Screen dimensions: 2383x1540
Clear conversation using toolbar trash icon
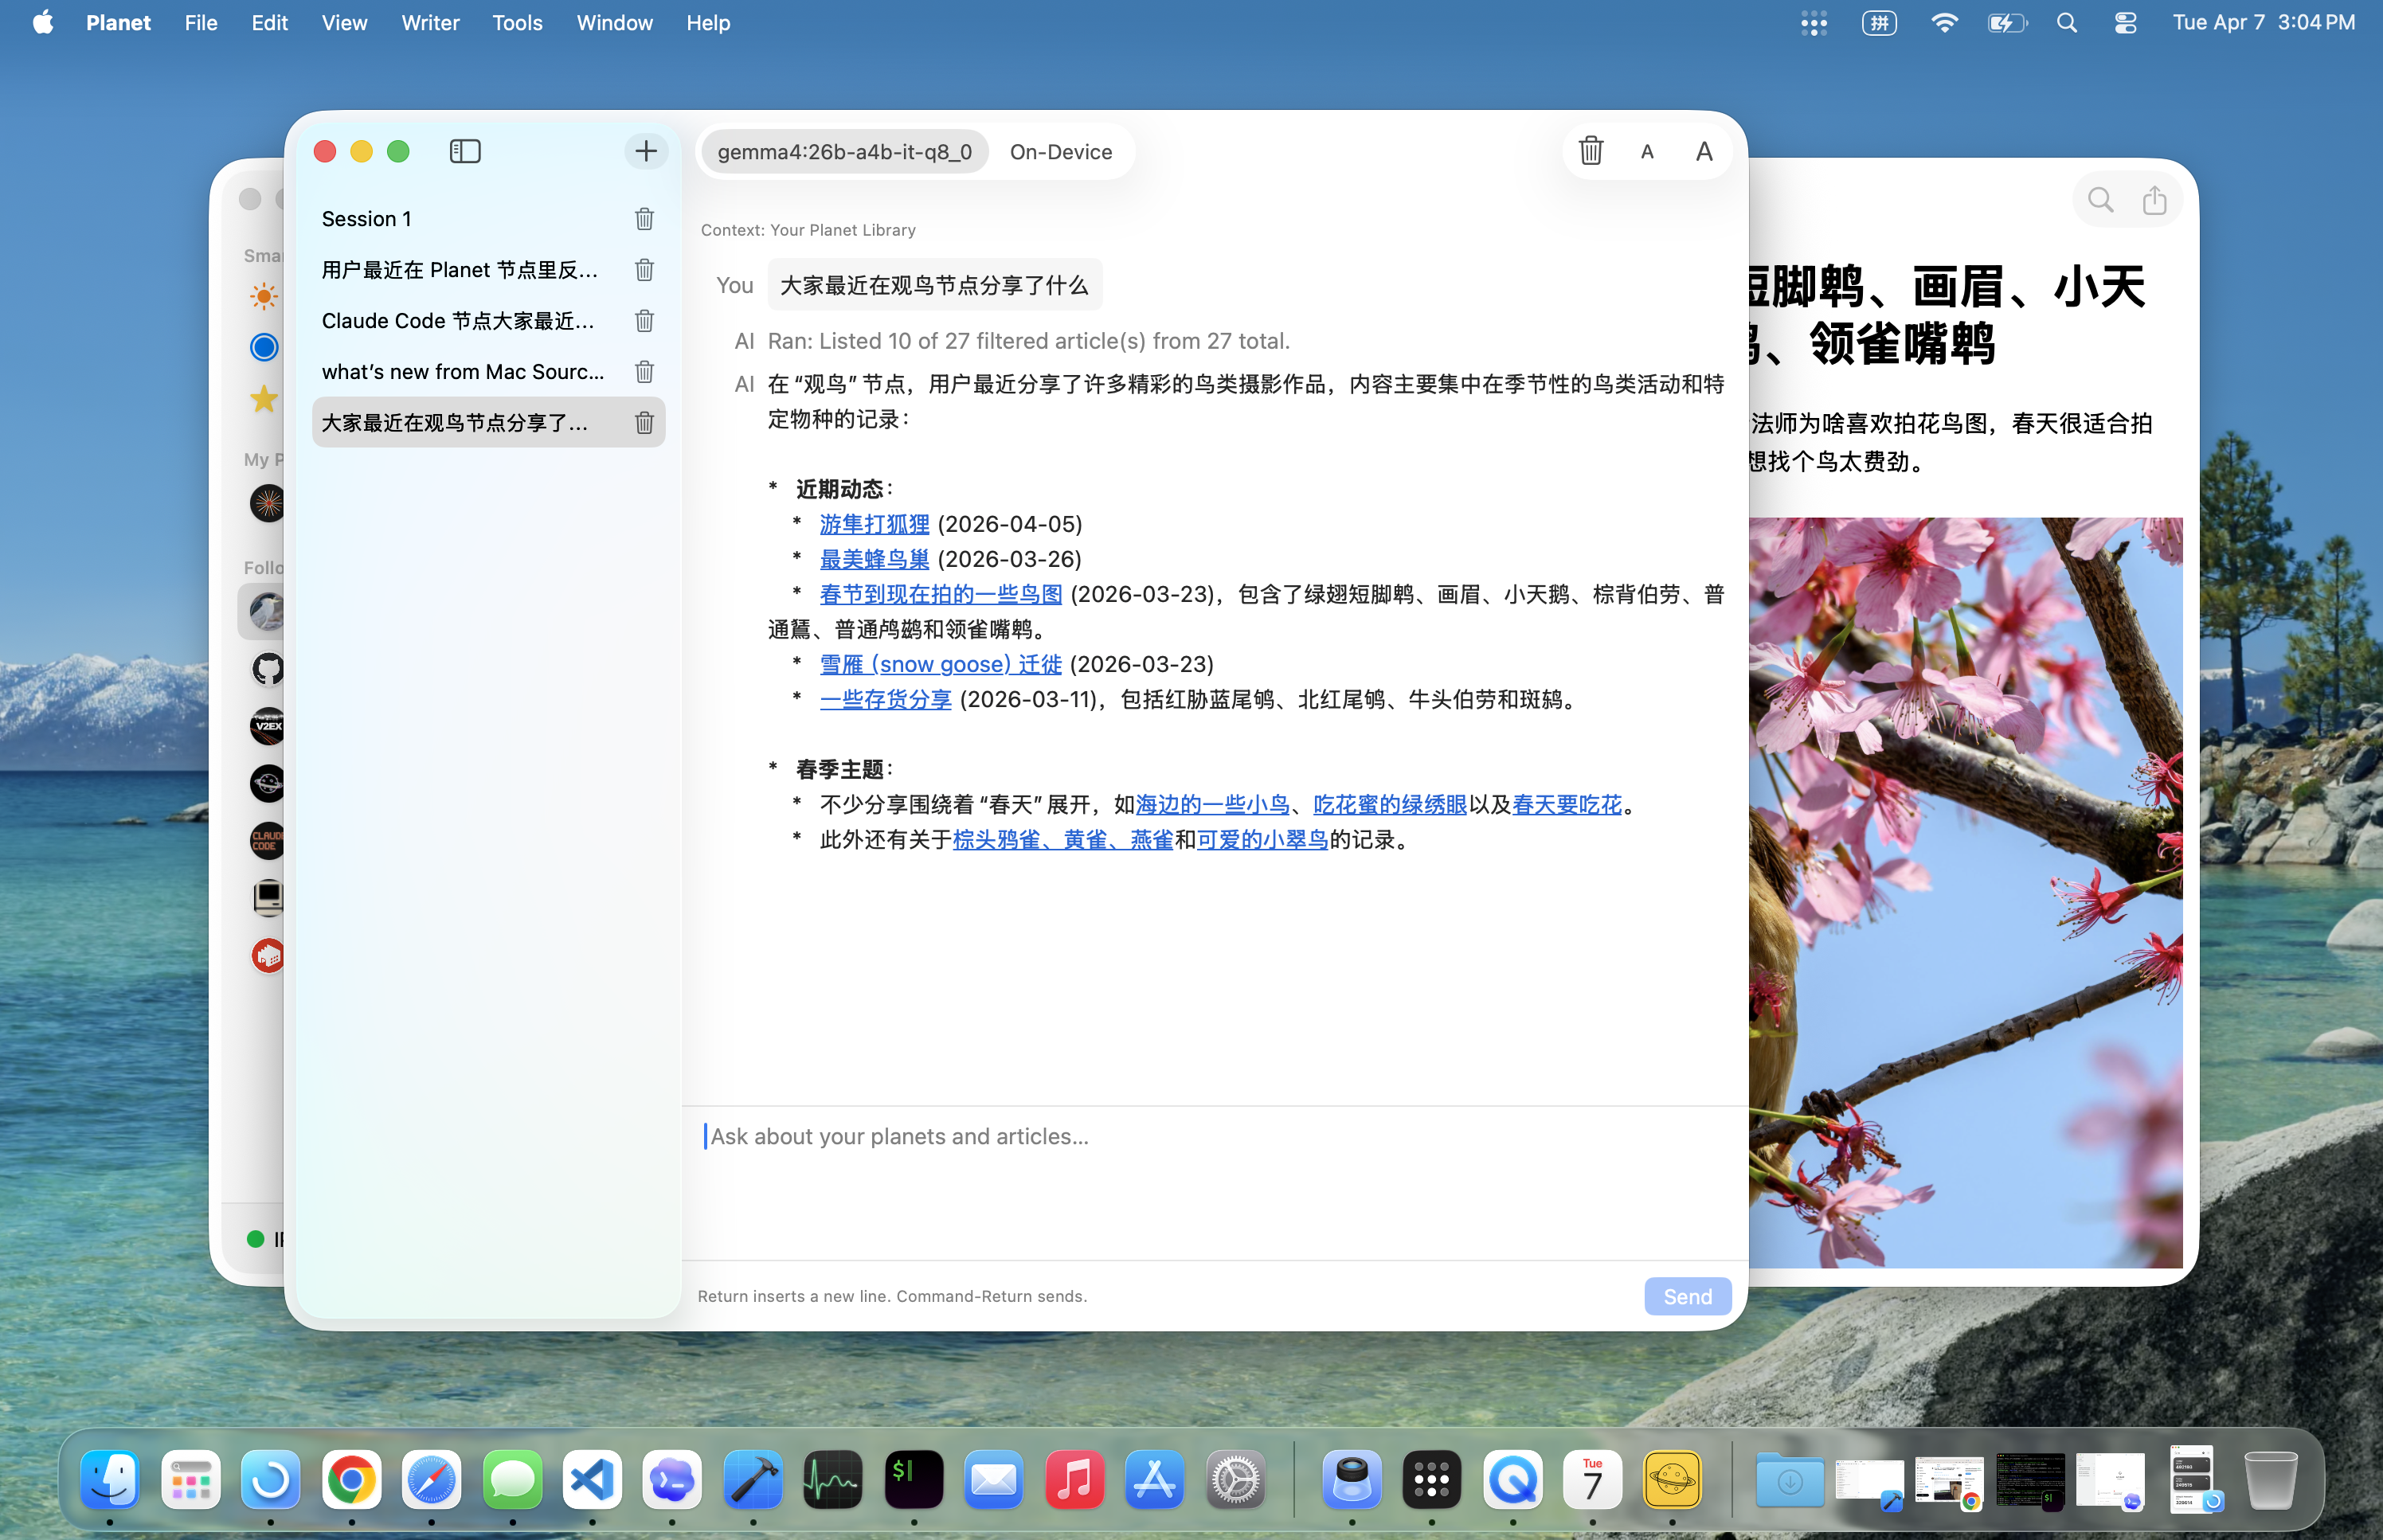pyautogui.click(x=1590, y=151)
